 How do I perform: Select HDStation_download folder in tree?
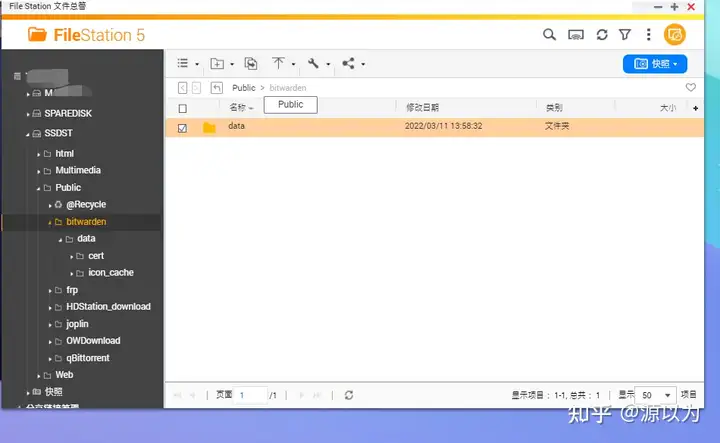(108, 307)
